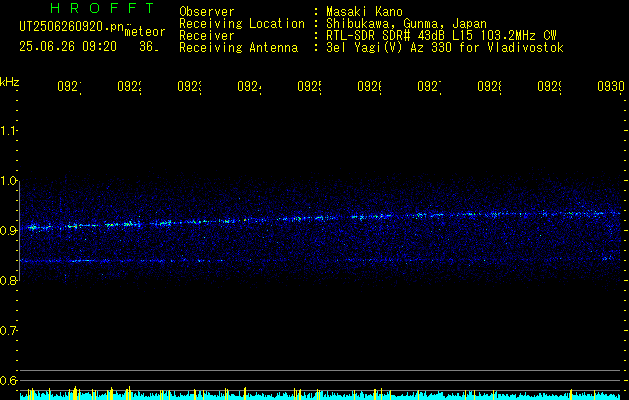The width and height of the screenshot is (629, 400).
Task: Click the 0.8 kHz axis label
Action: click(8, 280)
